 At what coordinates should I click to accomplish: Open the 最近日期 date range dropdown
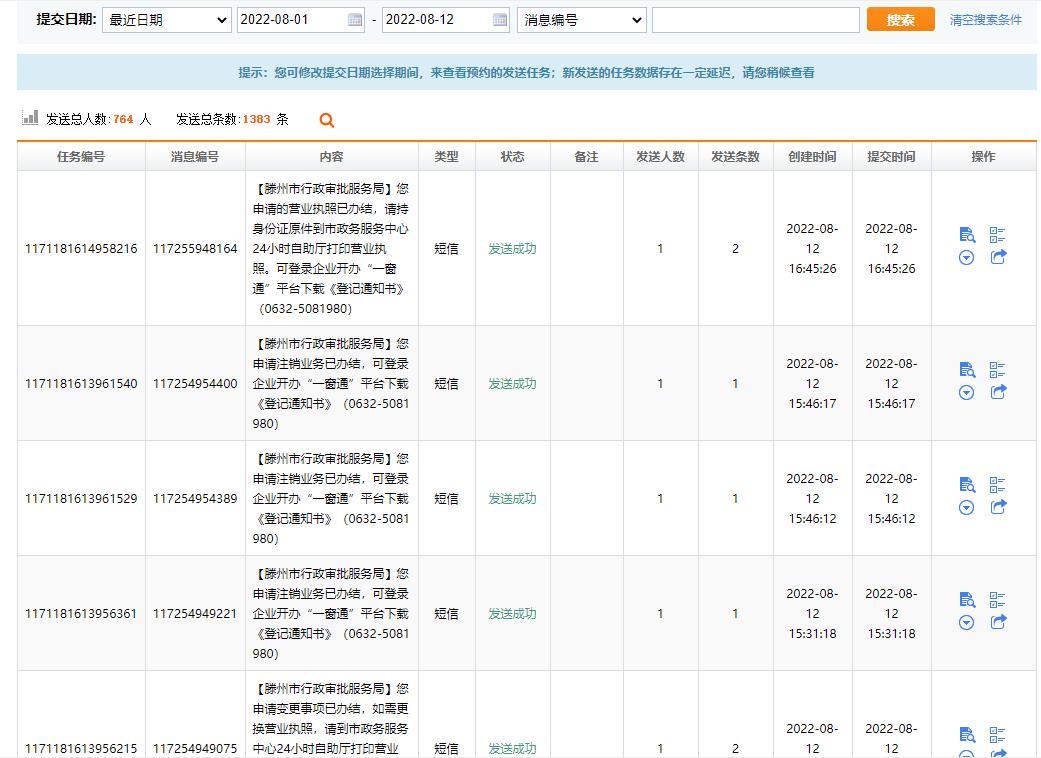pyautogui.click(x=167, y=20)
